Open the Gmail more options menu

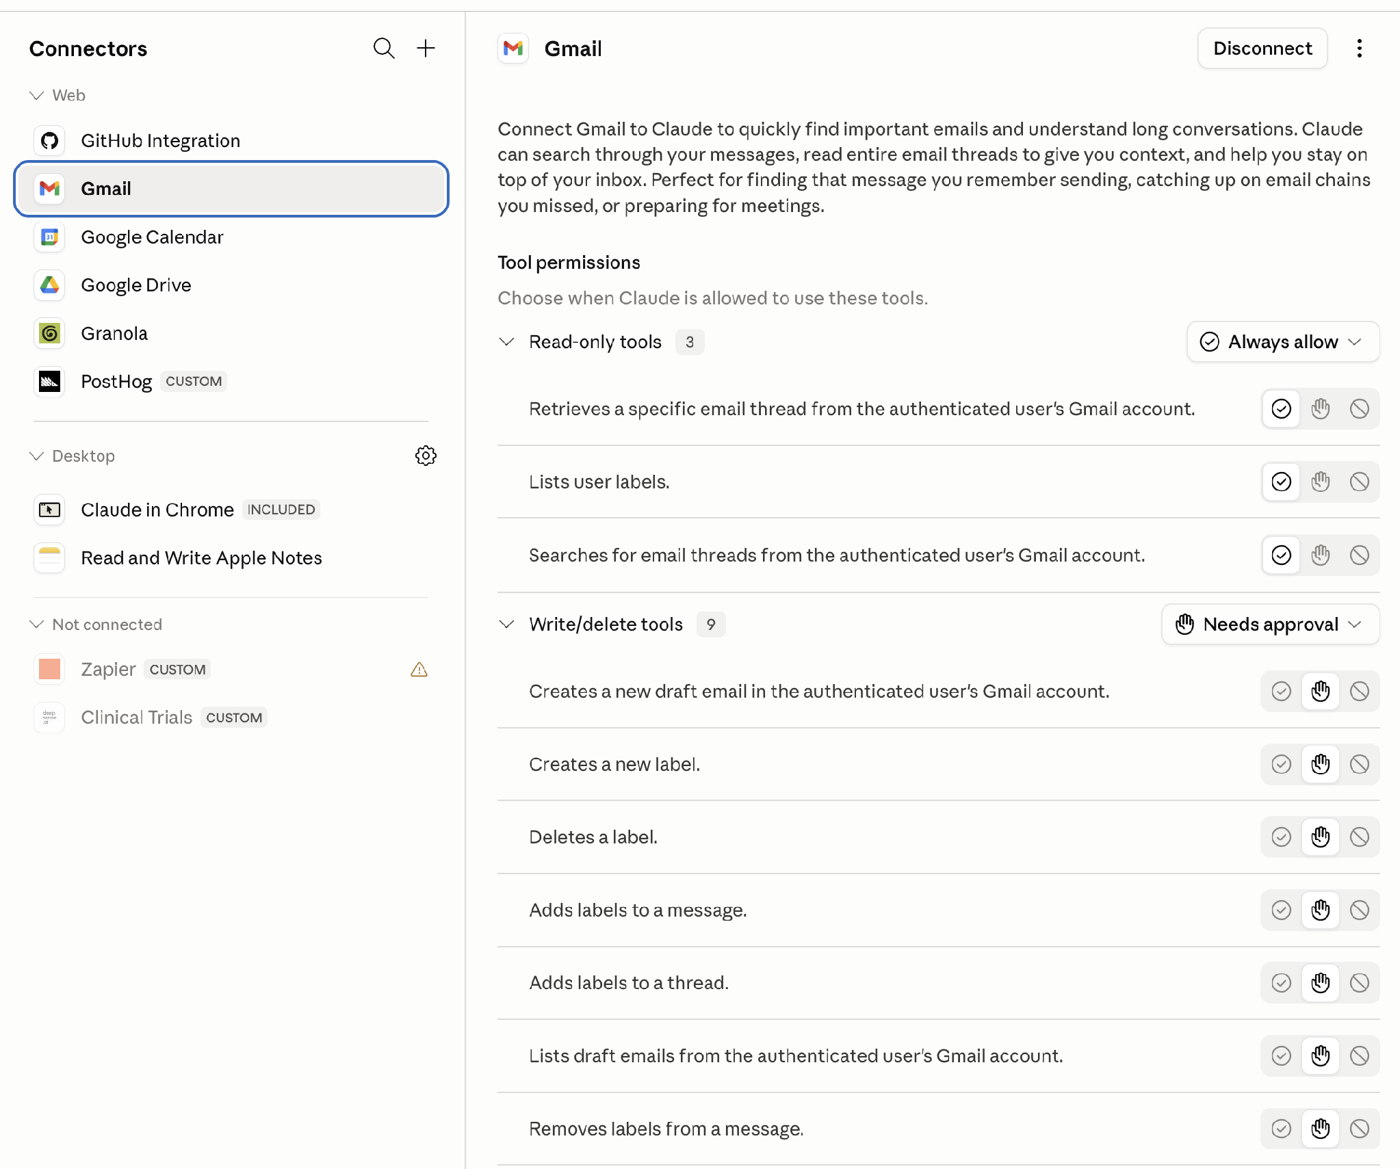[1359, 48]
